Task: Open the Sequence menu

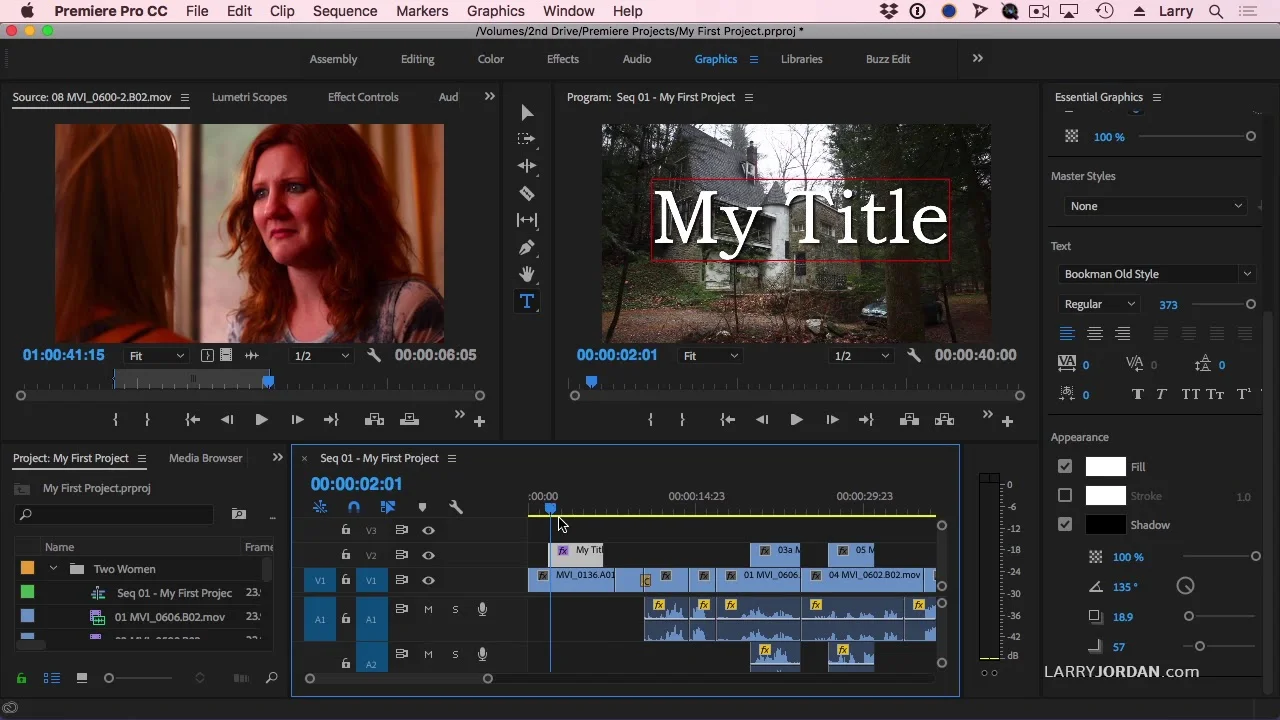Action: (345, 11)
